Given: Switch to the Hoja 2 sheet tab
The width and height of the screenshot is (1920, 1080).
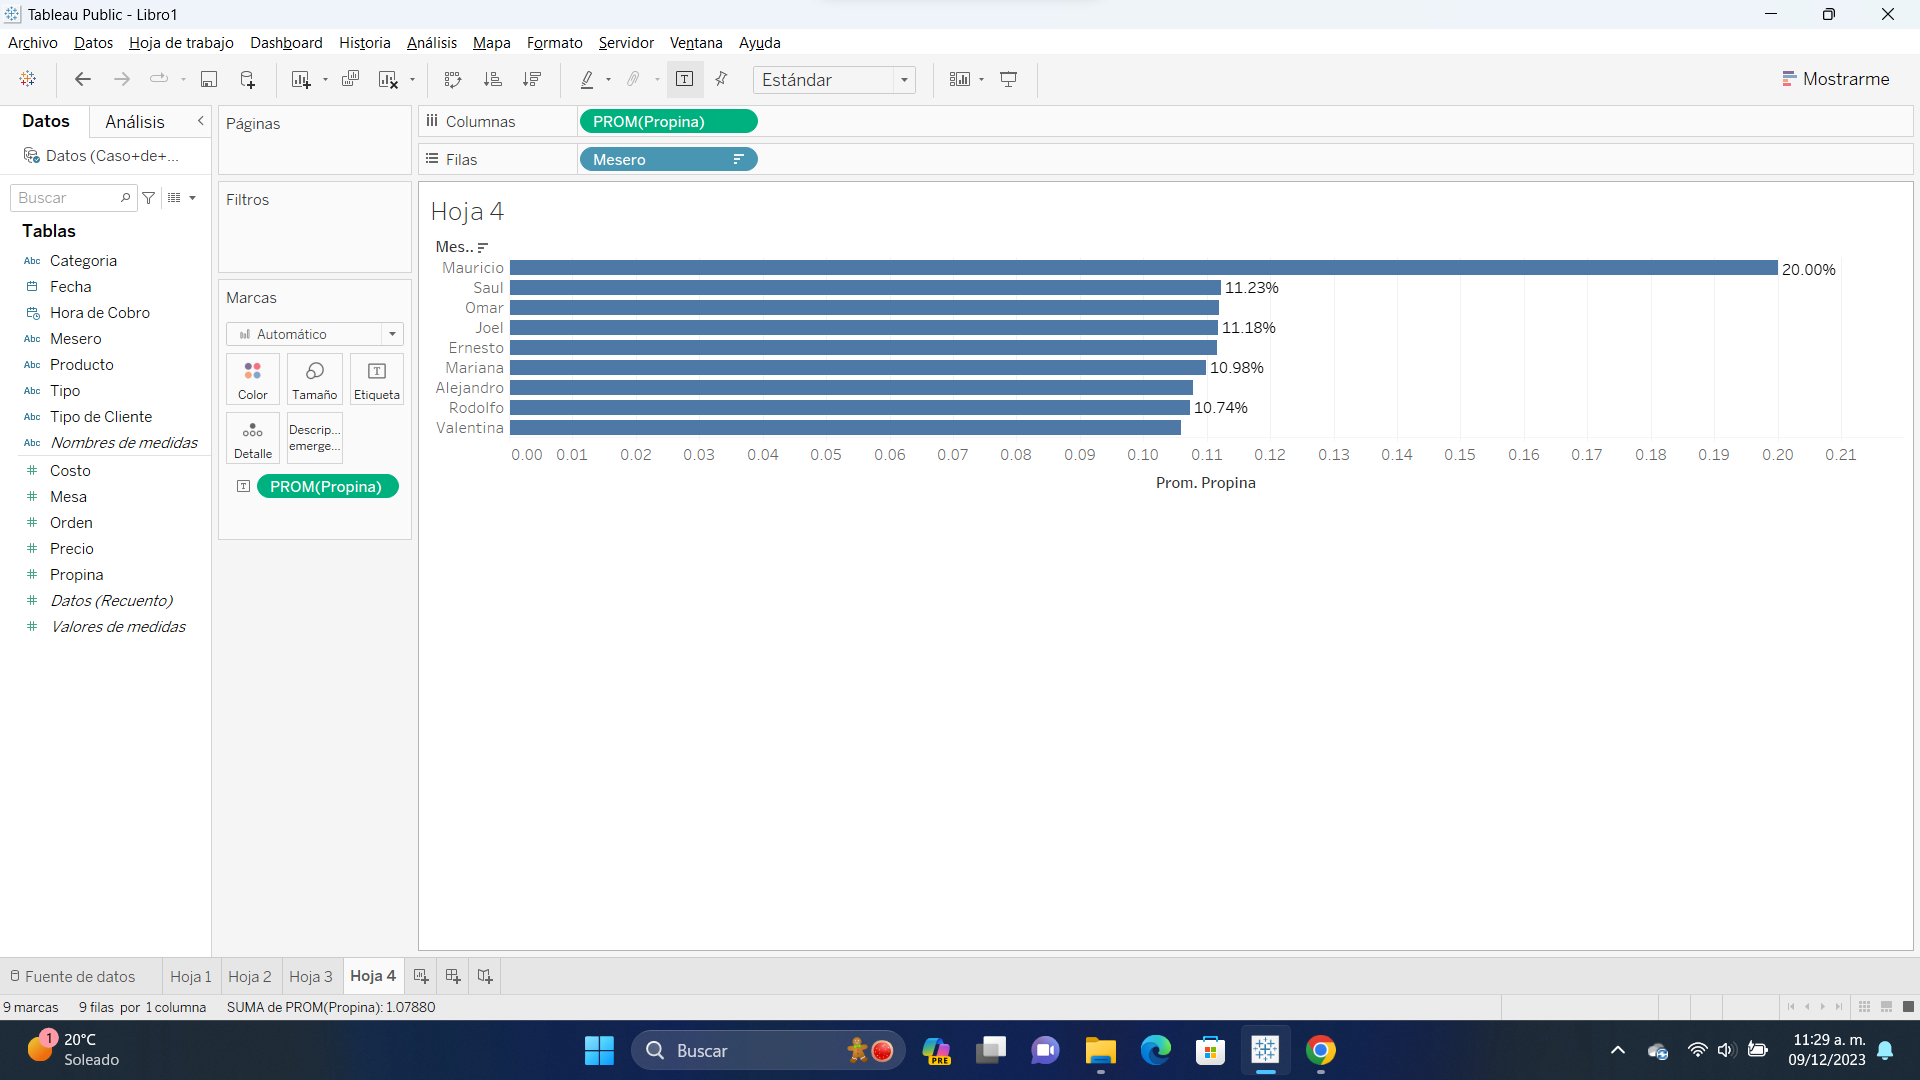Looking at the screenshot, I should coord(249,976).
